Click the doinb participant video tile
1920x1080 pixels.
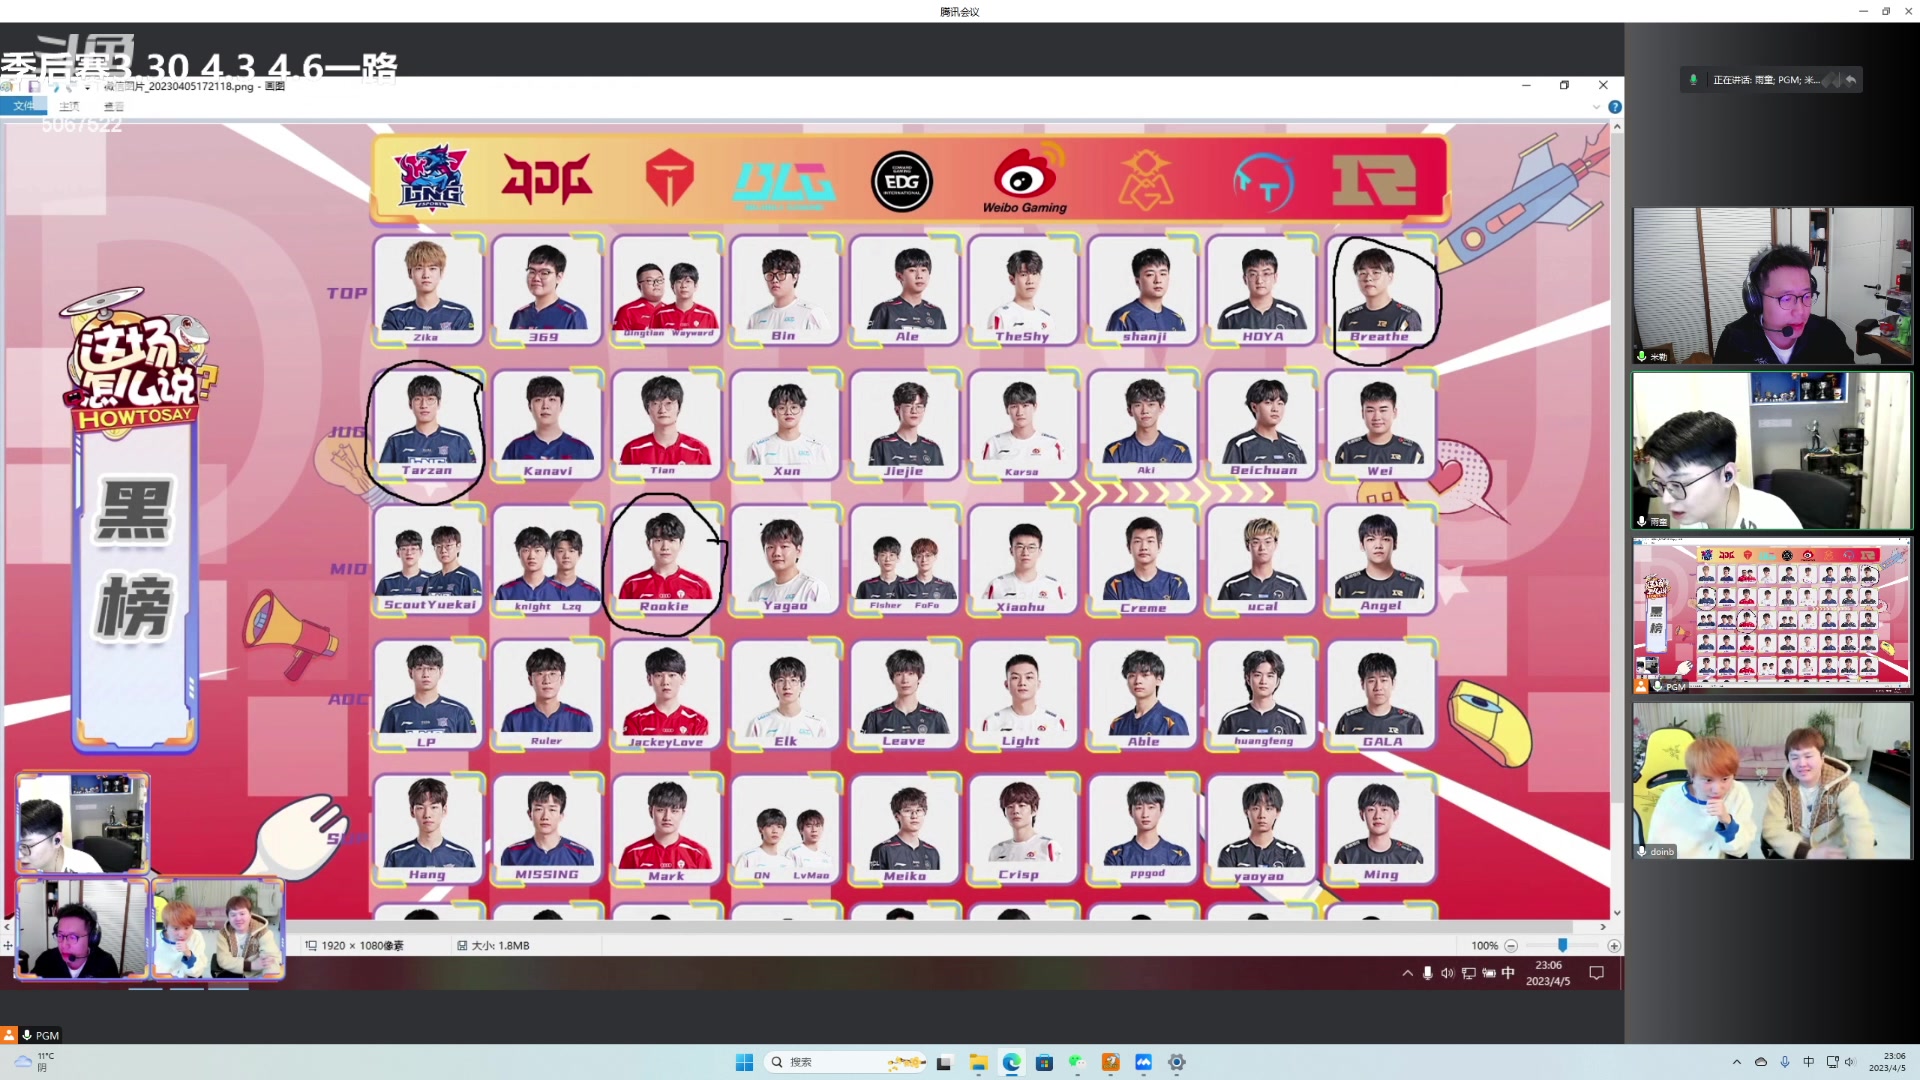(1772, 780)
